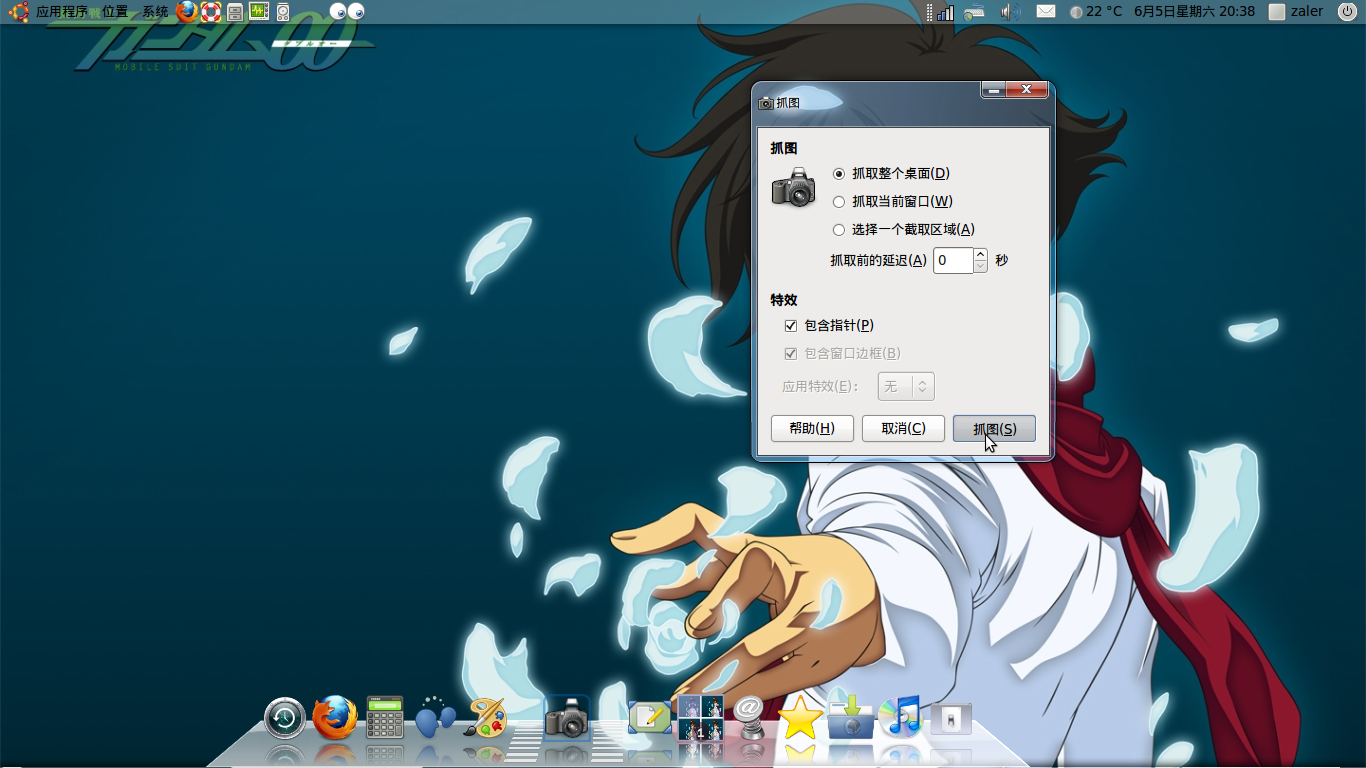Click the power shutdown icon in top panel
Image resolution: width=1366 pixels, height=768 pixels.
point(1346,12)
